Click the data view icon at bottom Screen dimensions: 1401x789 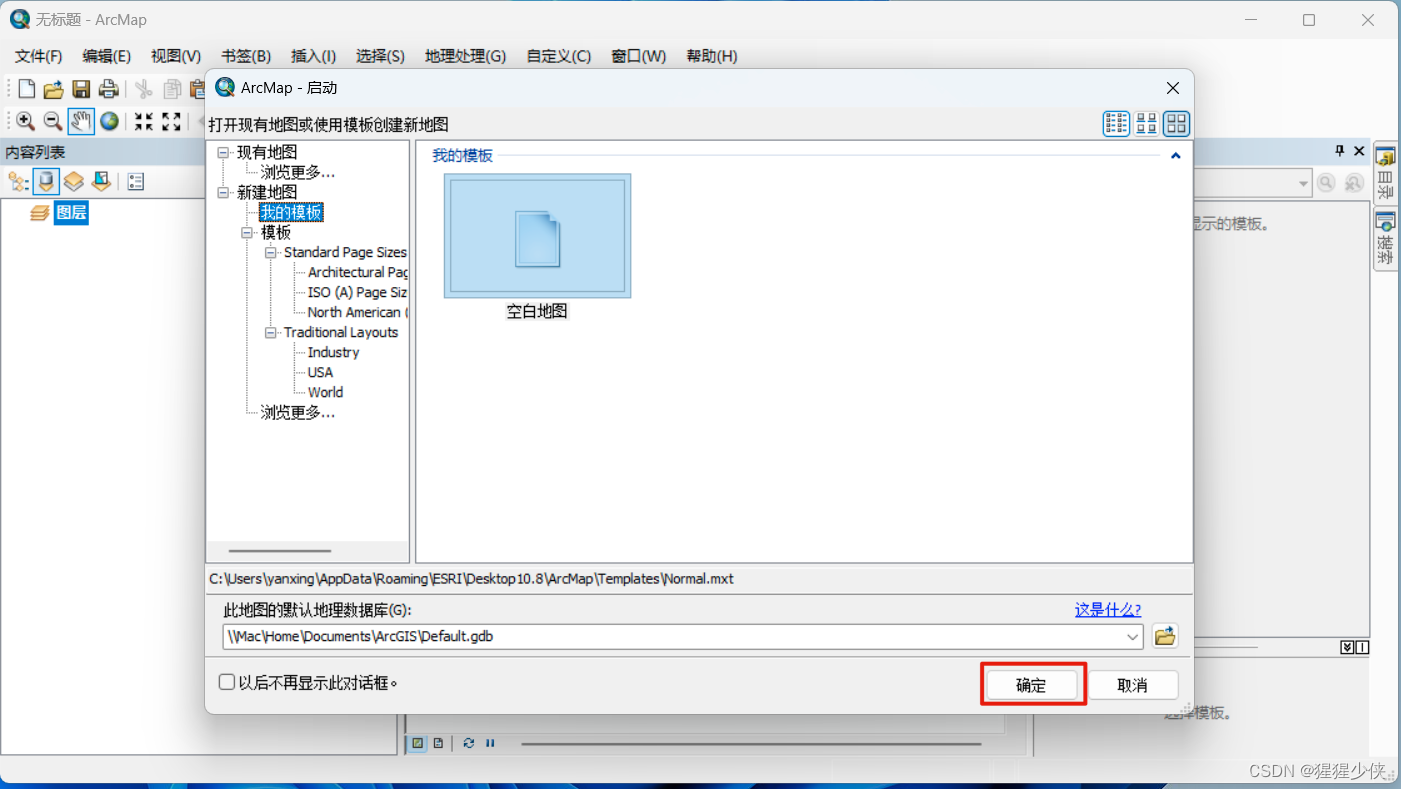(x=418, y=743)
